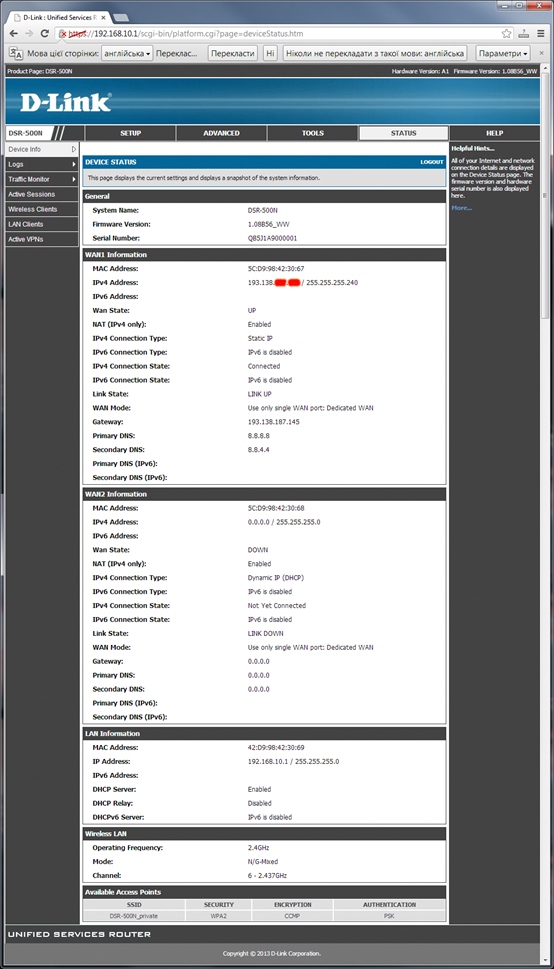Expand Traffic Monitor sidebar submenu
Image resolution: width=554 pixels, height=969 pixels.
[x=42, y=179]
